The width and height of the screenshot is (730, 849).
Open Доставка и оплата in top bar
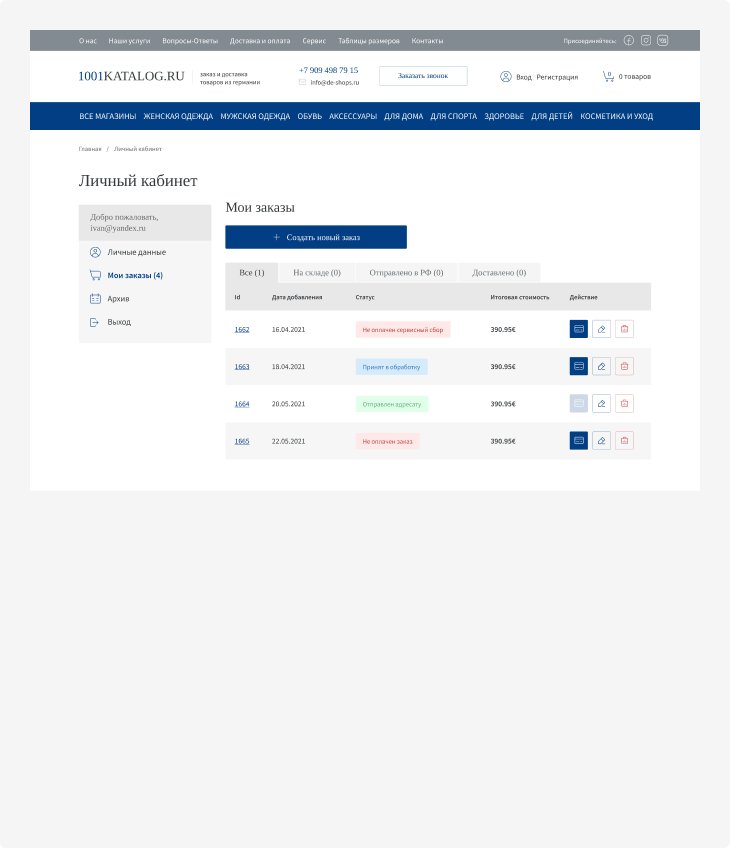pos(260,41)
